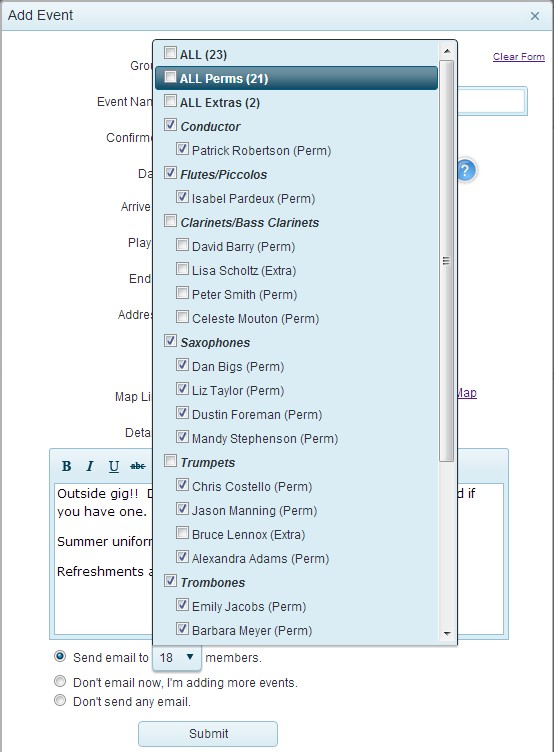Apply Italic formatting in editor toolbar
Screen dimensions: 554x752
[90, 466]
